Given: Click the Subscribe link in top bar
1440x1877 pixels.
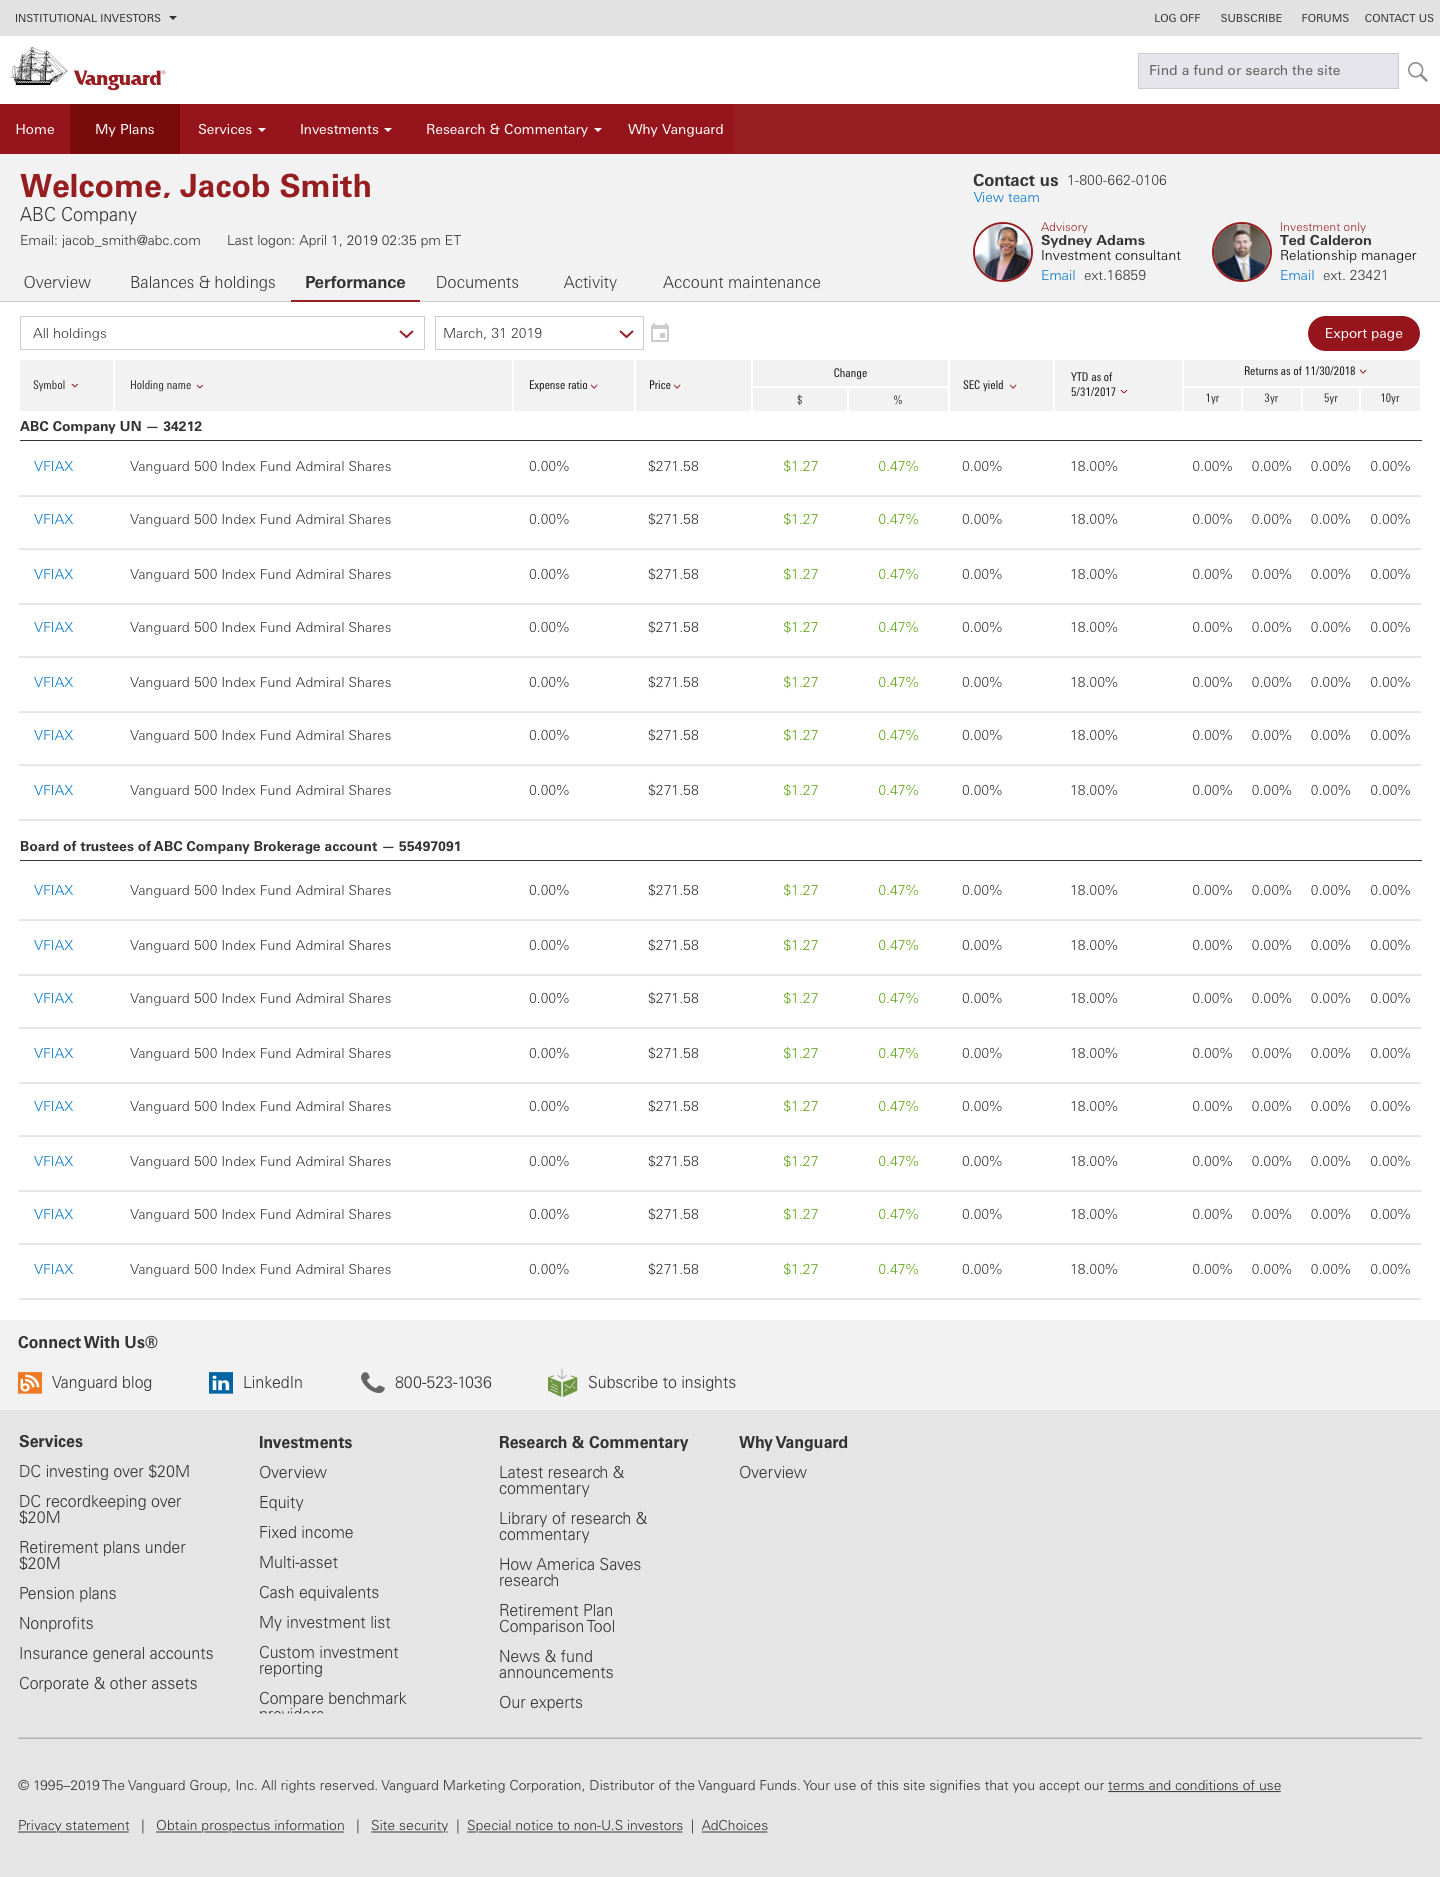Looking at the screenshot, I should click(1251, 18).
